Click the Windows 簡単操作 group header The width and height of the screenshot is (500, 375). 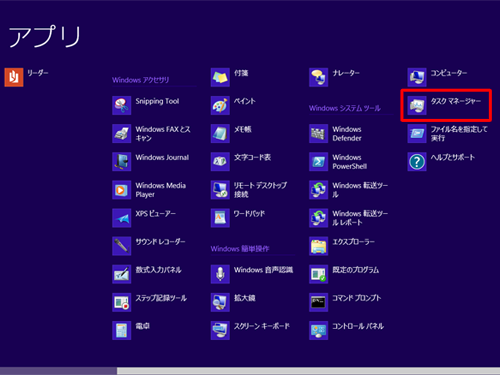pos(240,249)
